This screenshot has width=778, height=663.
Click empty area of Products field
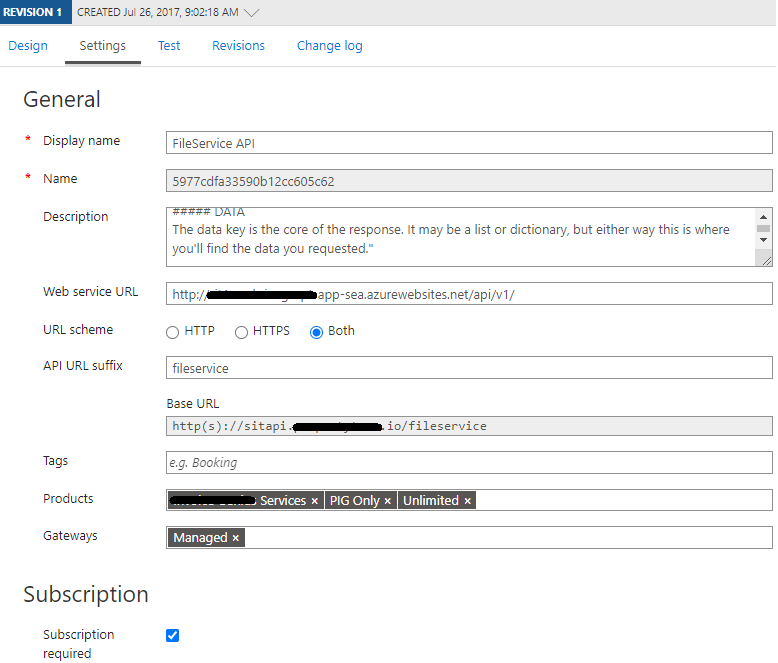623,500
